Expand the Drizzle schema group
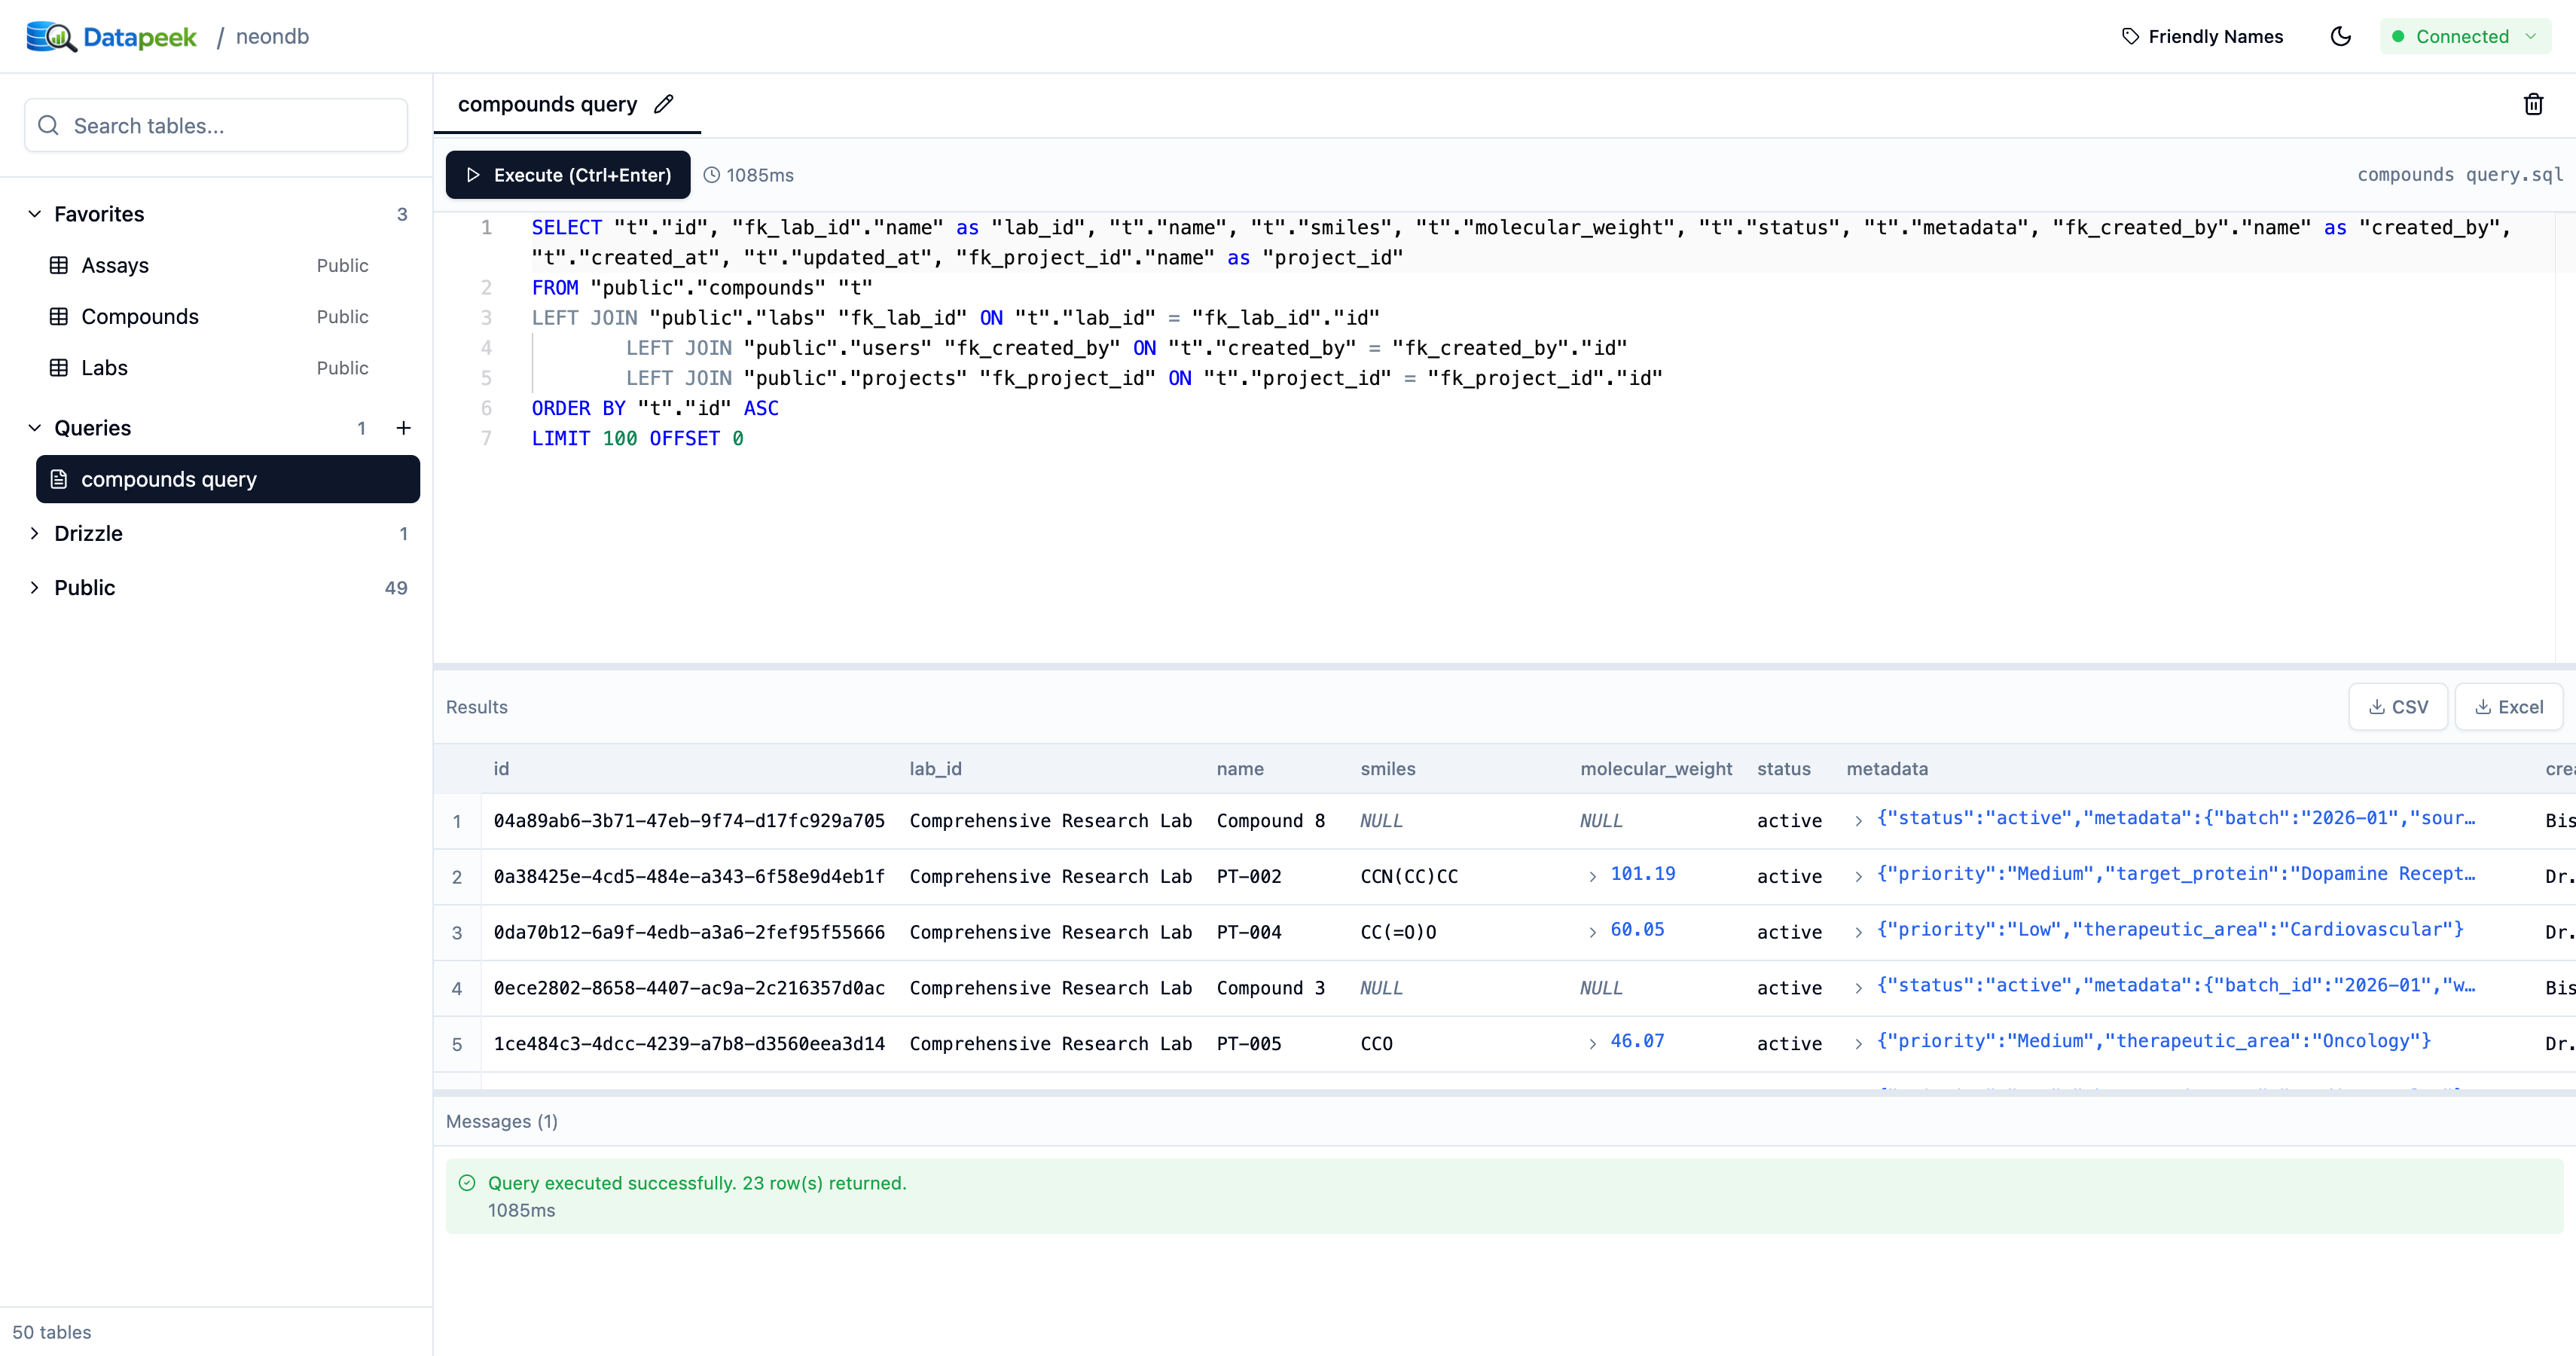The image size is (2576, 1356). [x=35, y=533]
